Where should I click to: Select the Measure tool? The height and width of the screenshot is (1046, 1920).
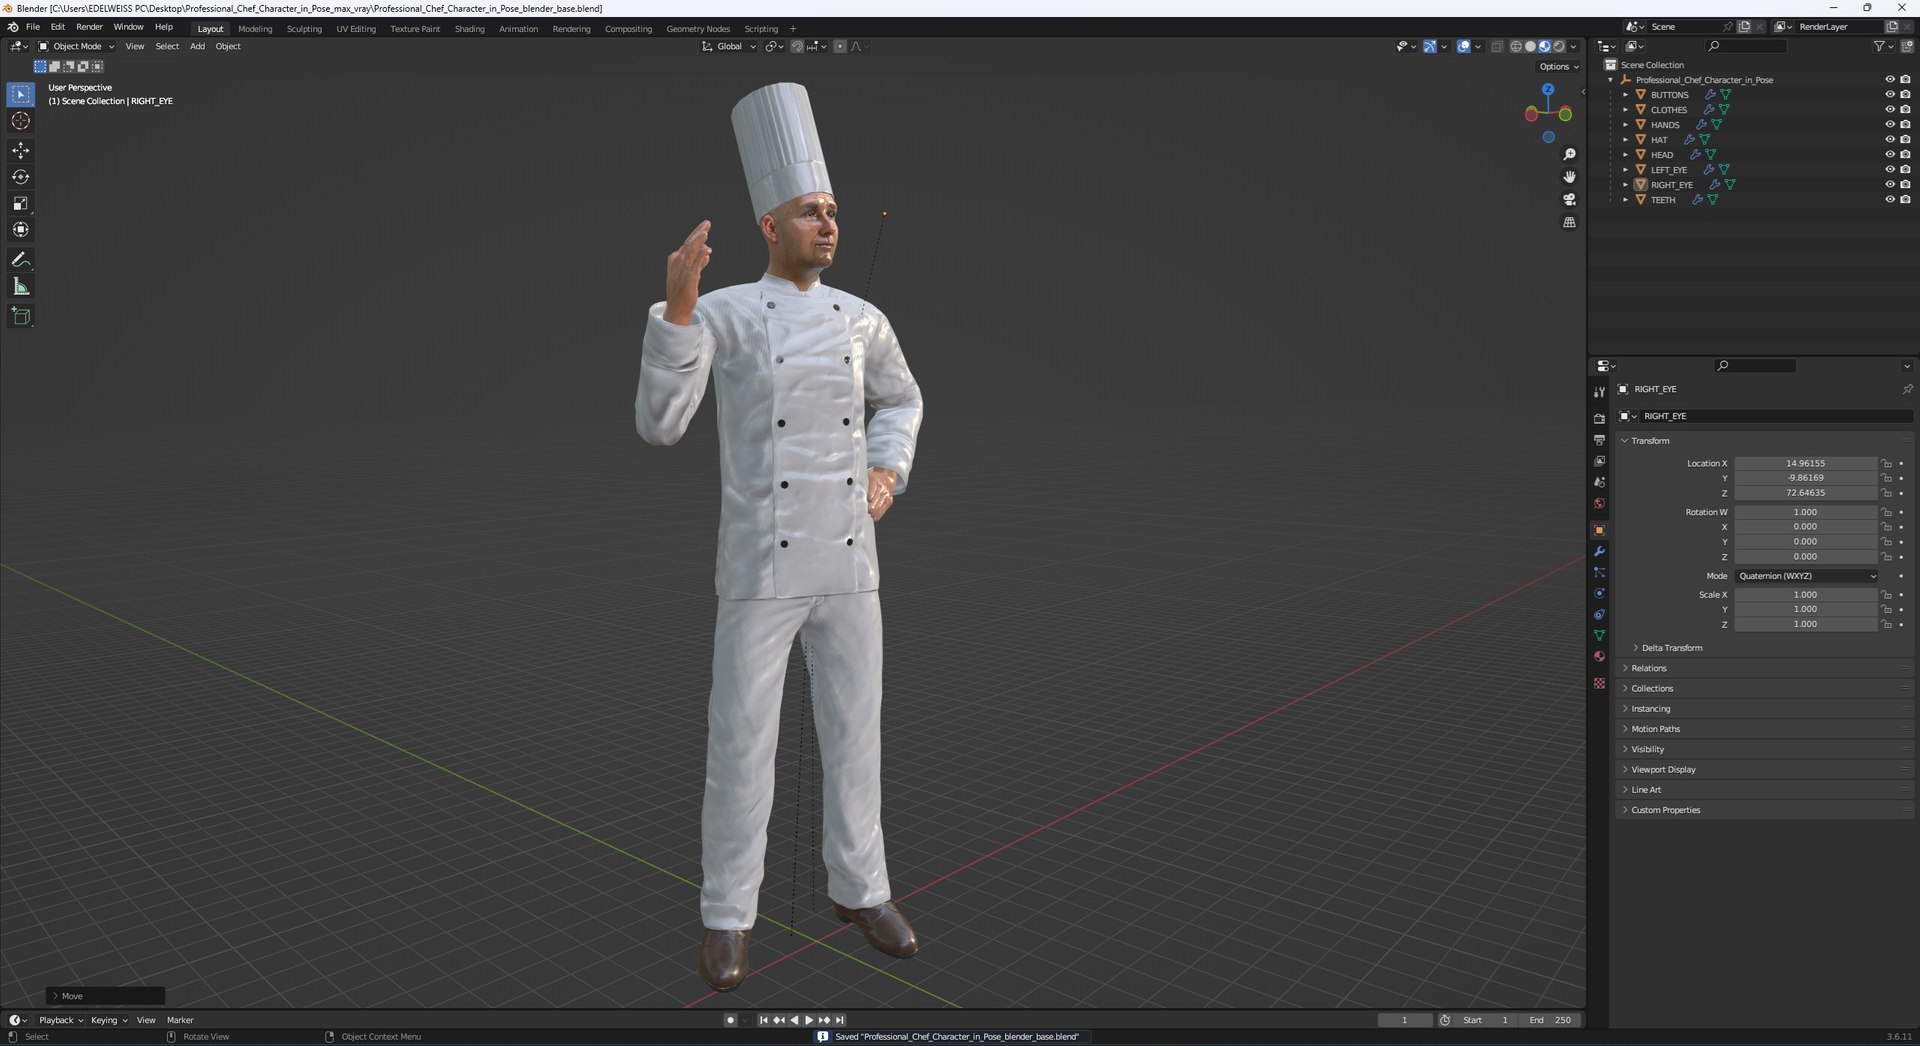[20, 287]
